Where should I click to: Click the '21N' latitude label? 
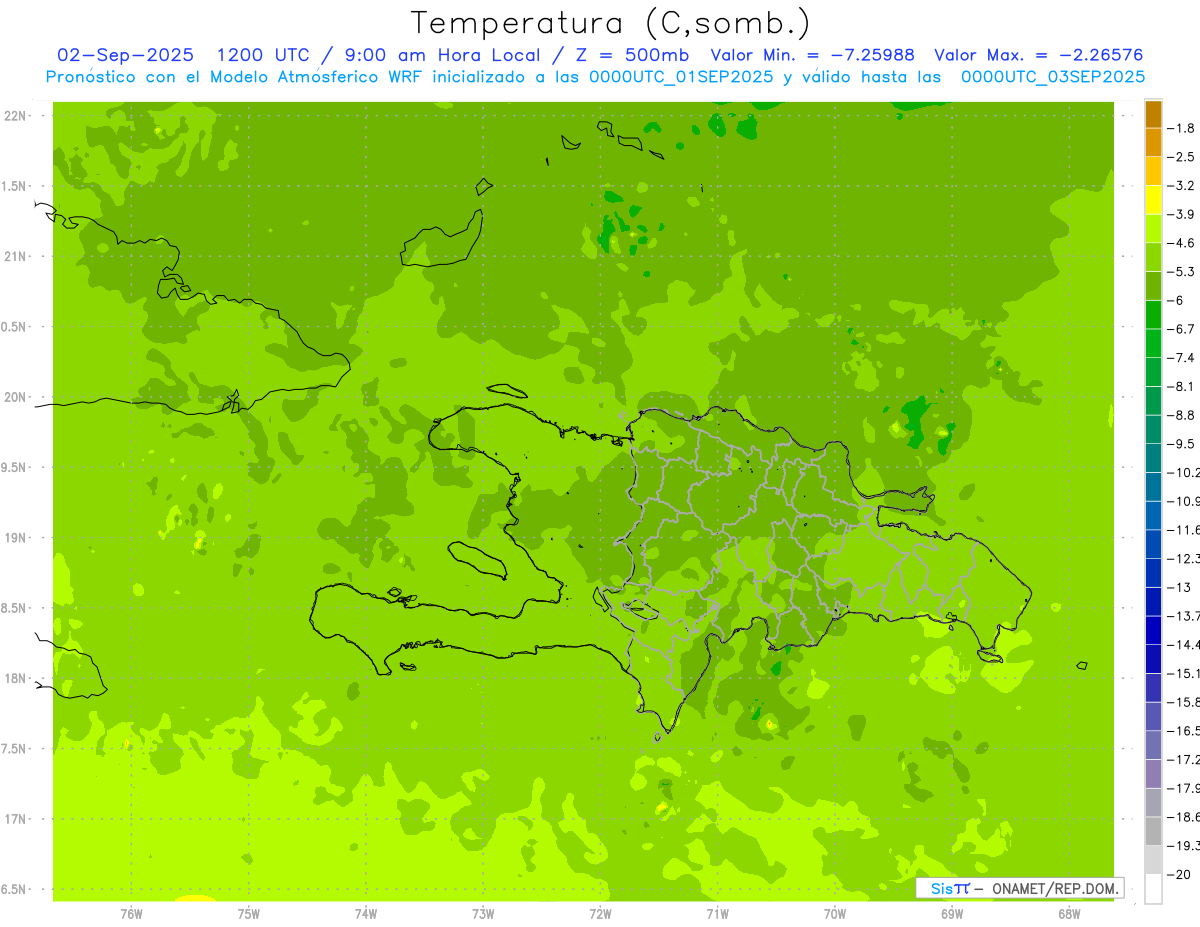pos(16,256)
